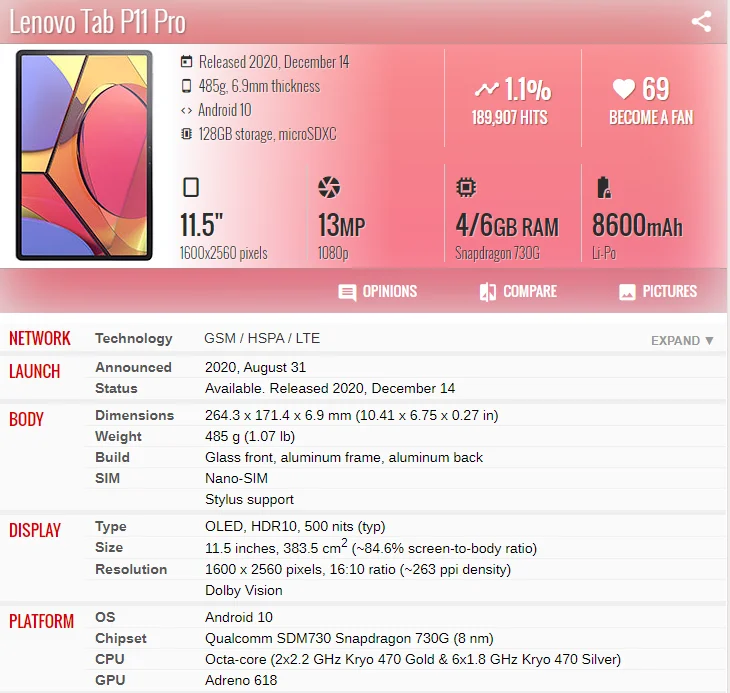This screenshot has height=693, width=730.
Task: Click the BODY section heading
Action: [26, 419]
